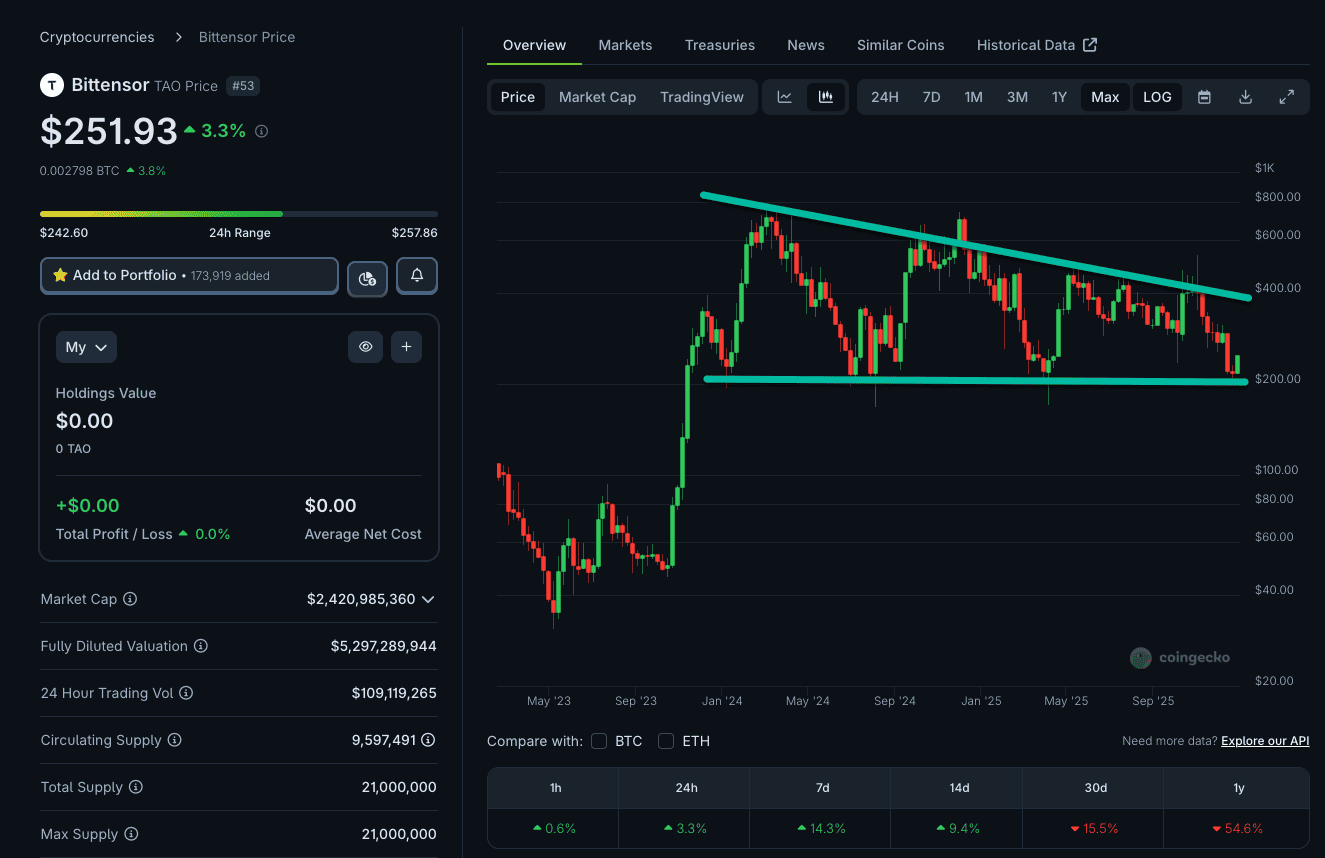The height and width of the screenshot is (858, 1325).
Task: Click info icon next to Market Cap
Action: pos(130,599)
